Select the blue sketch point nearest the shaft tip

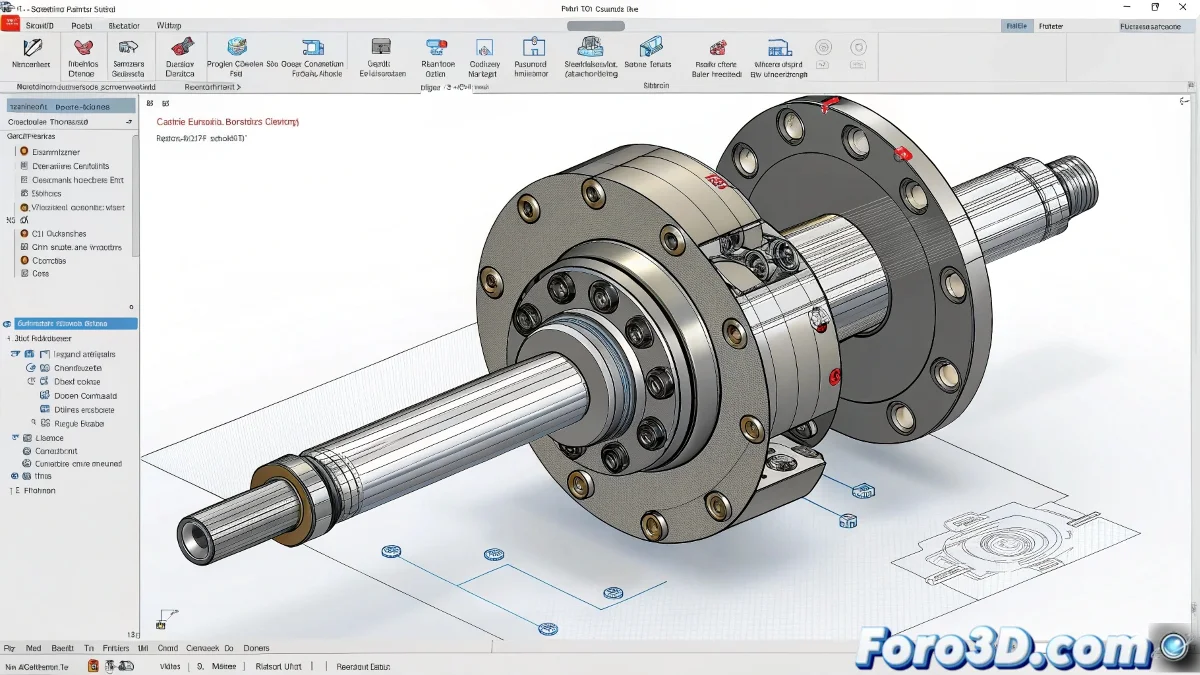tap(391, 551)
